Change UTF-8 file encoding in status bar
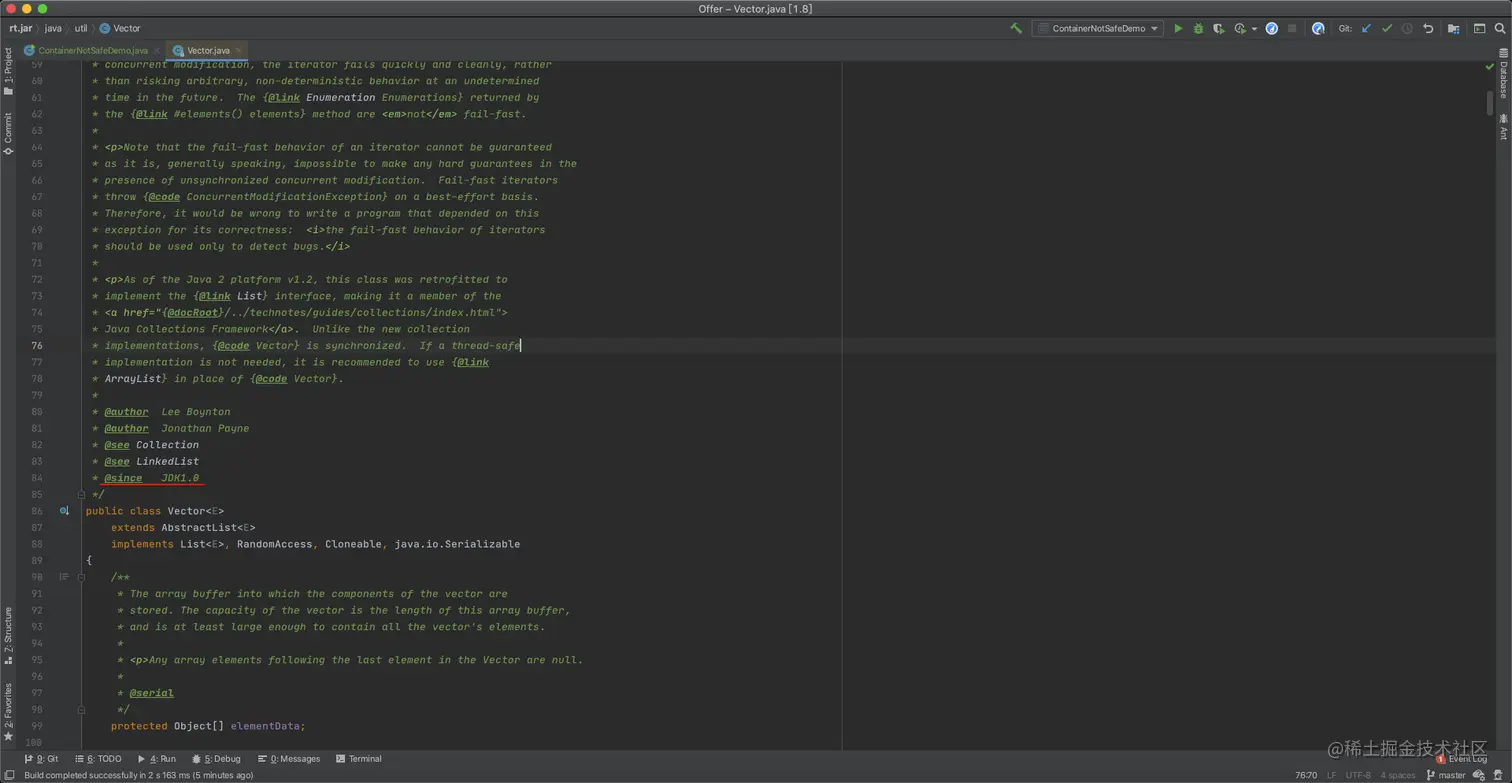Viewport: 1512px width, 783px height. pos(1358,775)
